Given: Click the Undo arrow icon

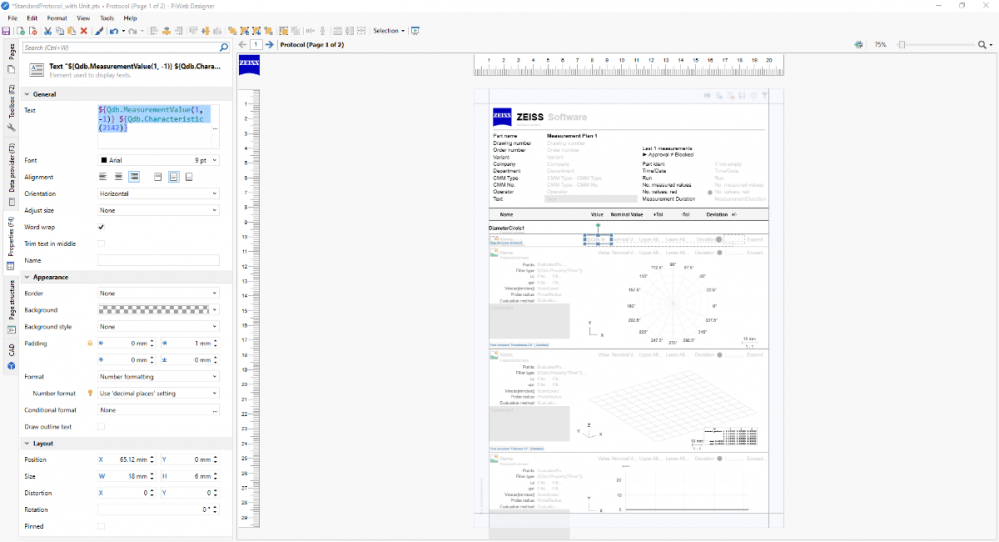Looking at the screenshot, I should click(x=114, y=31).
